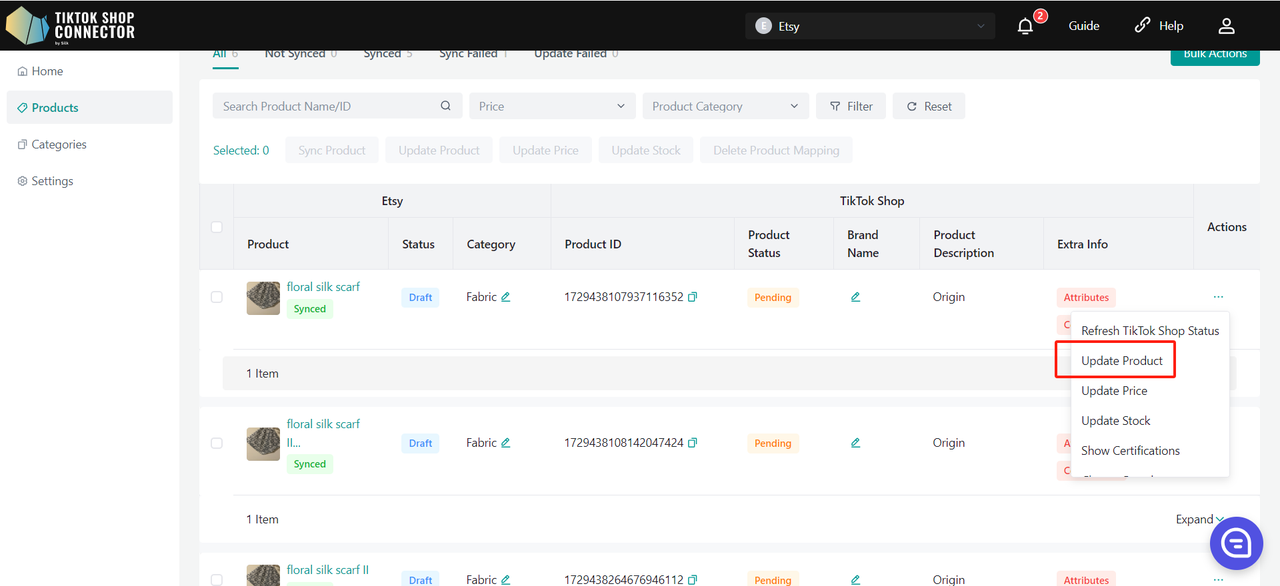Switch to the All tab
Image resolution: width=1280 pixels, height=586 pixels.
tap(225, 55)
